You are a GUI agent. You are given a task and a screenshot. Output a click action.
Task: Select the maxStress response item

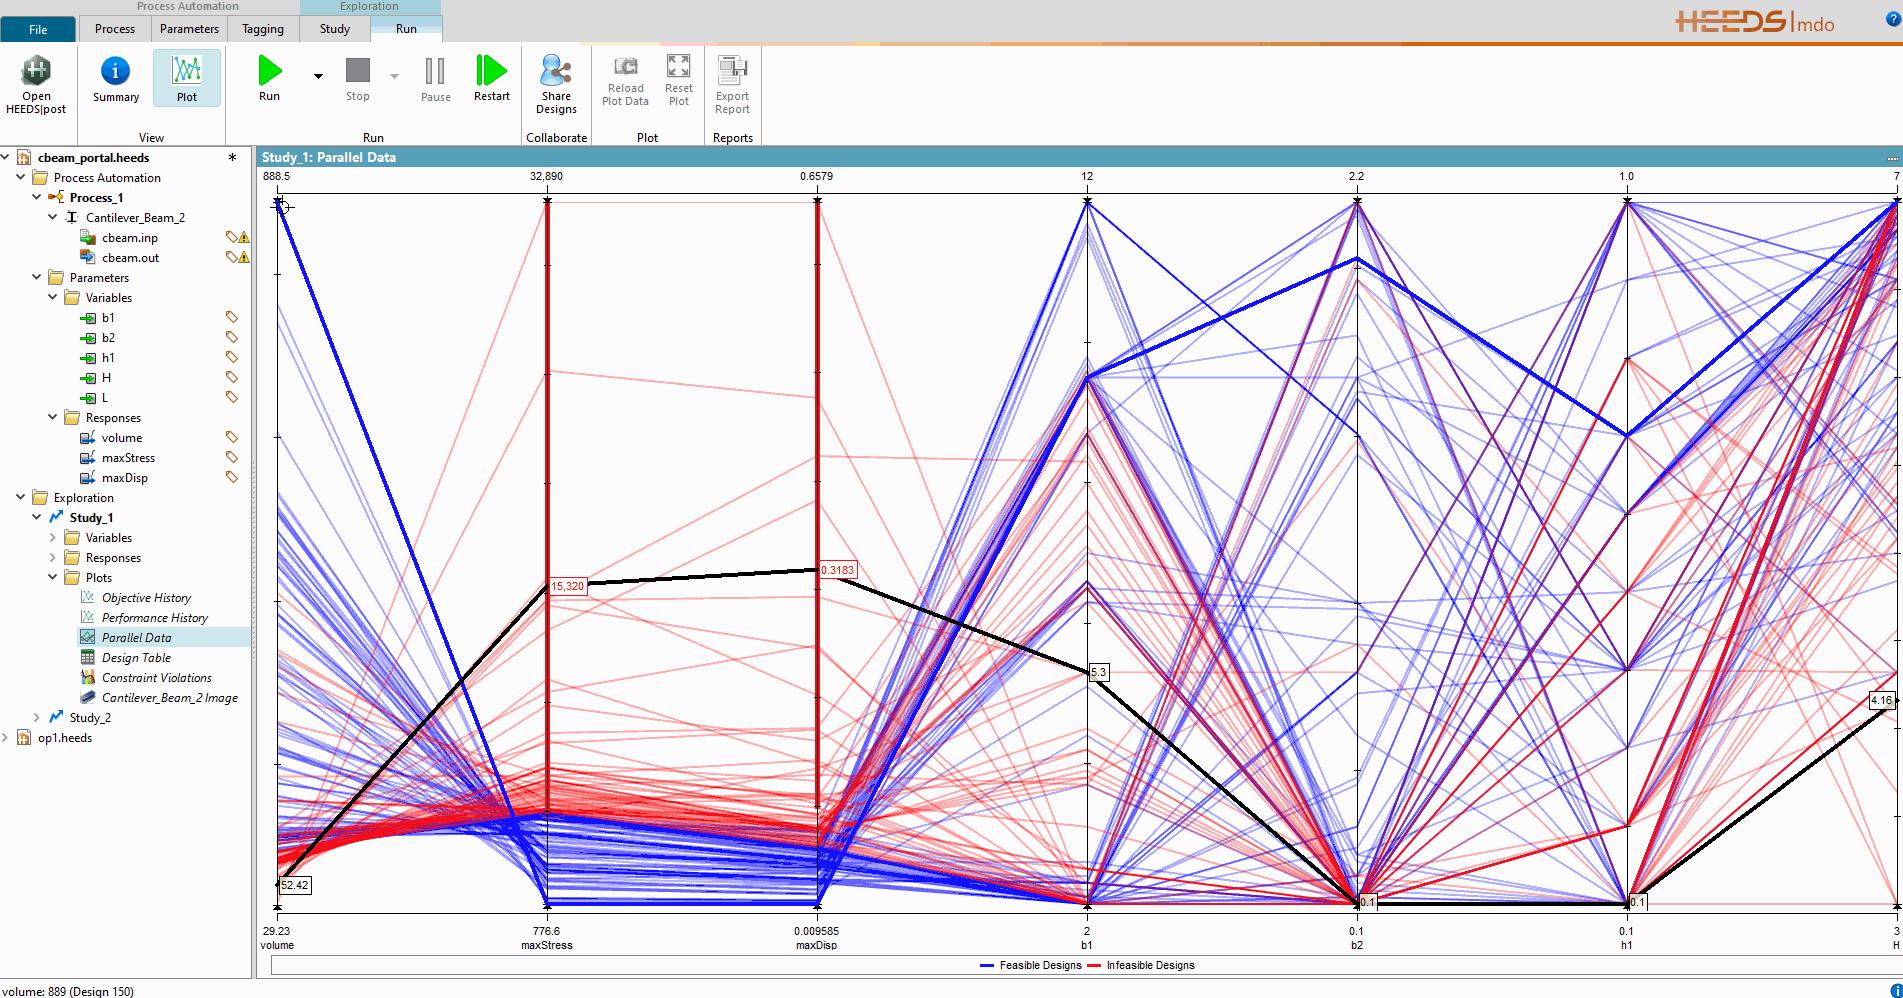(128, 457)
